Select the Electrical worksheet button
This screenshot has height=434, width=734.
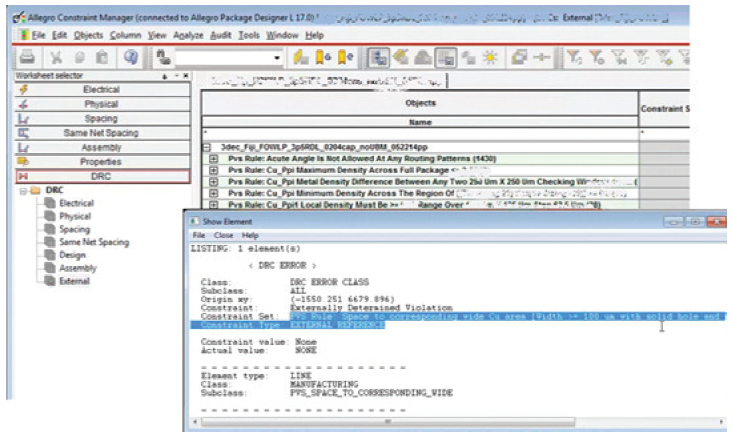coord(103,89)
